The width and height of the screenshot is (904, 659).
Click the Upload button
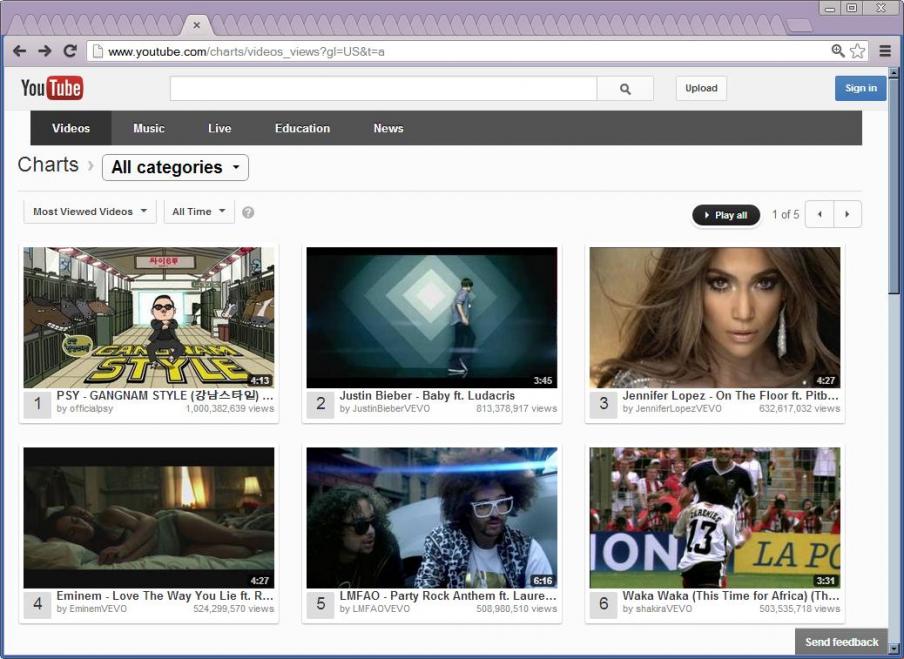click(x=701, y=88)
